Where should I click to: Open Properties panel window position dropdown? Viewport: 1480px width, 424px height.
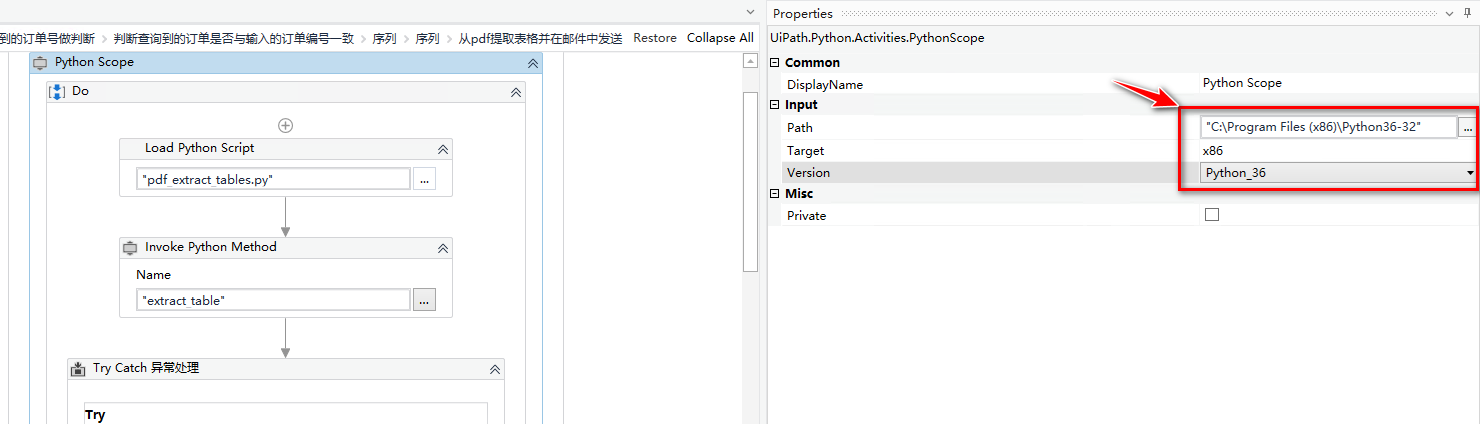pos(1451,13)
